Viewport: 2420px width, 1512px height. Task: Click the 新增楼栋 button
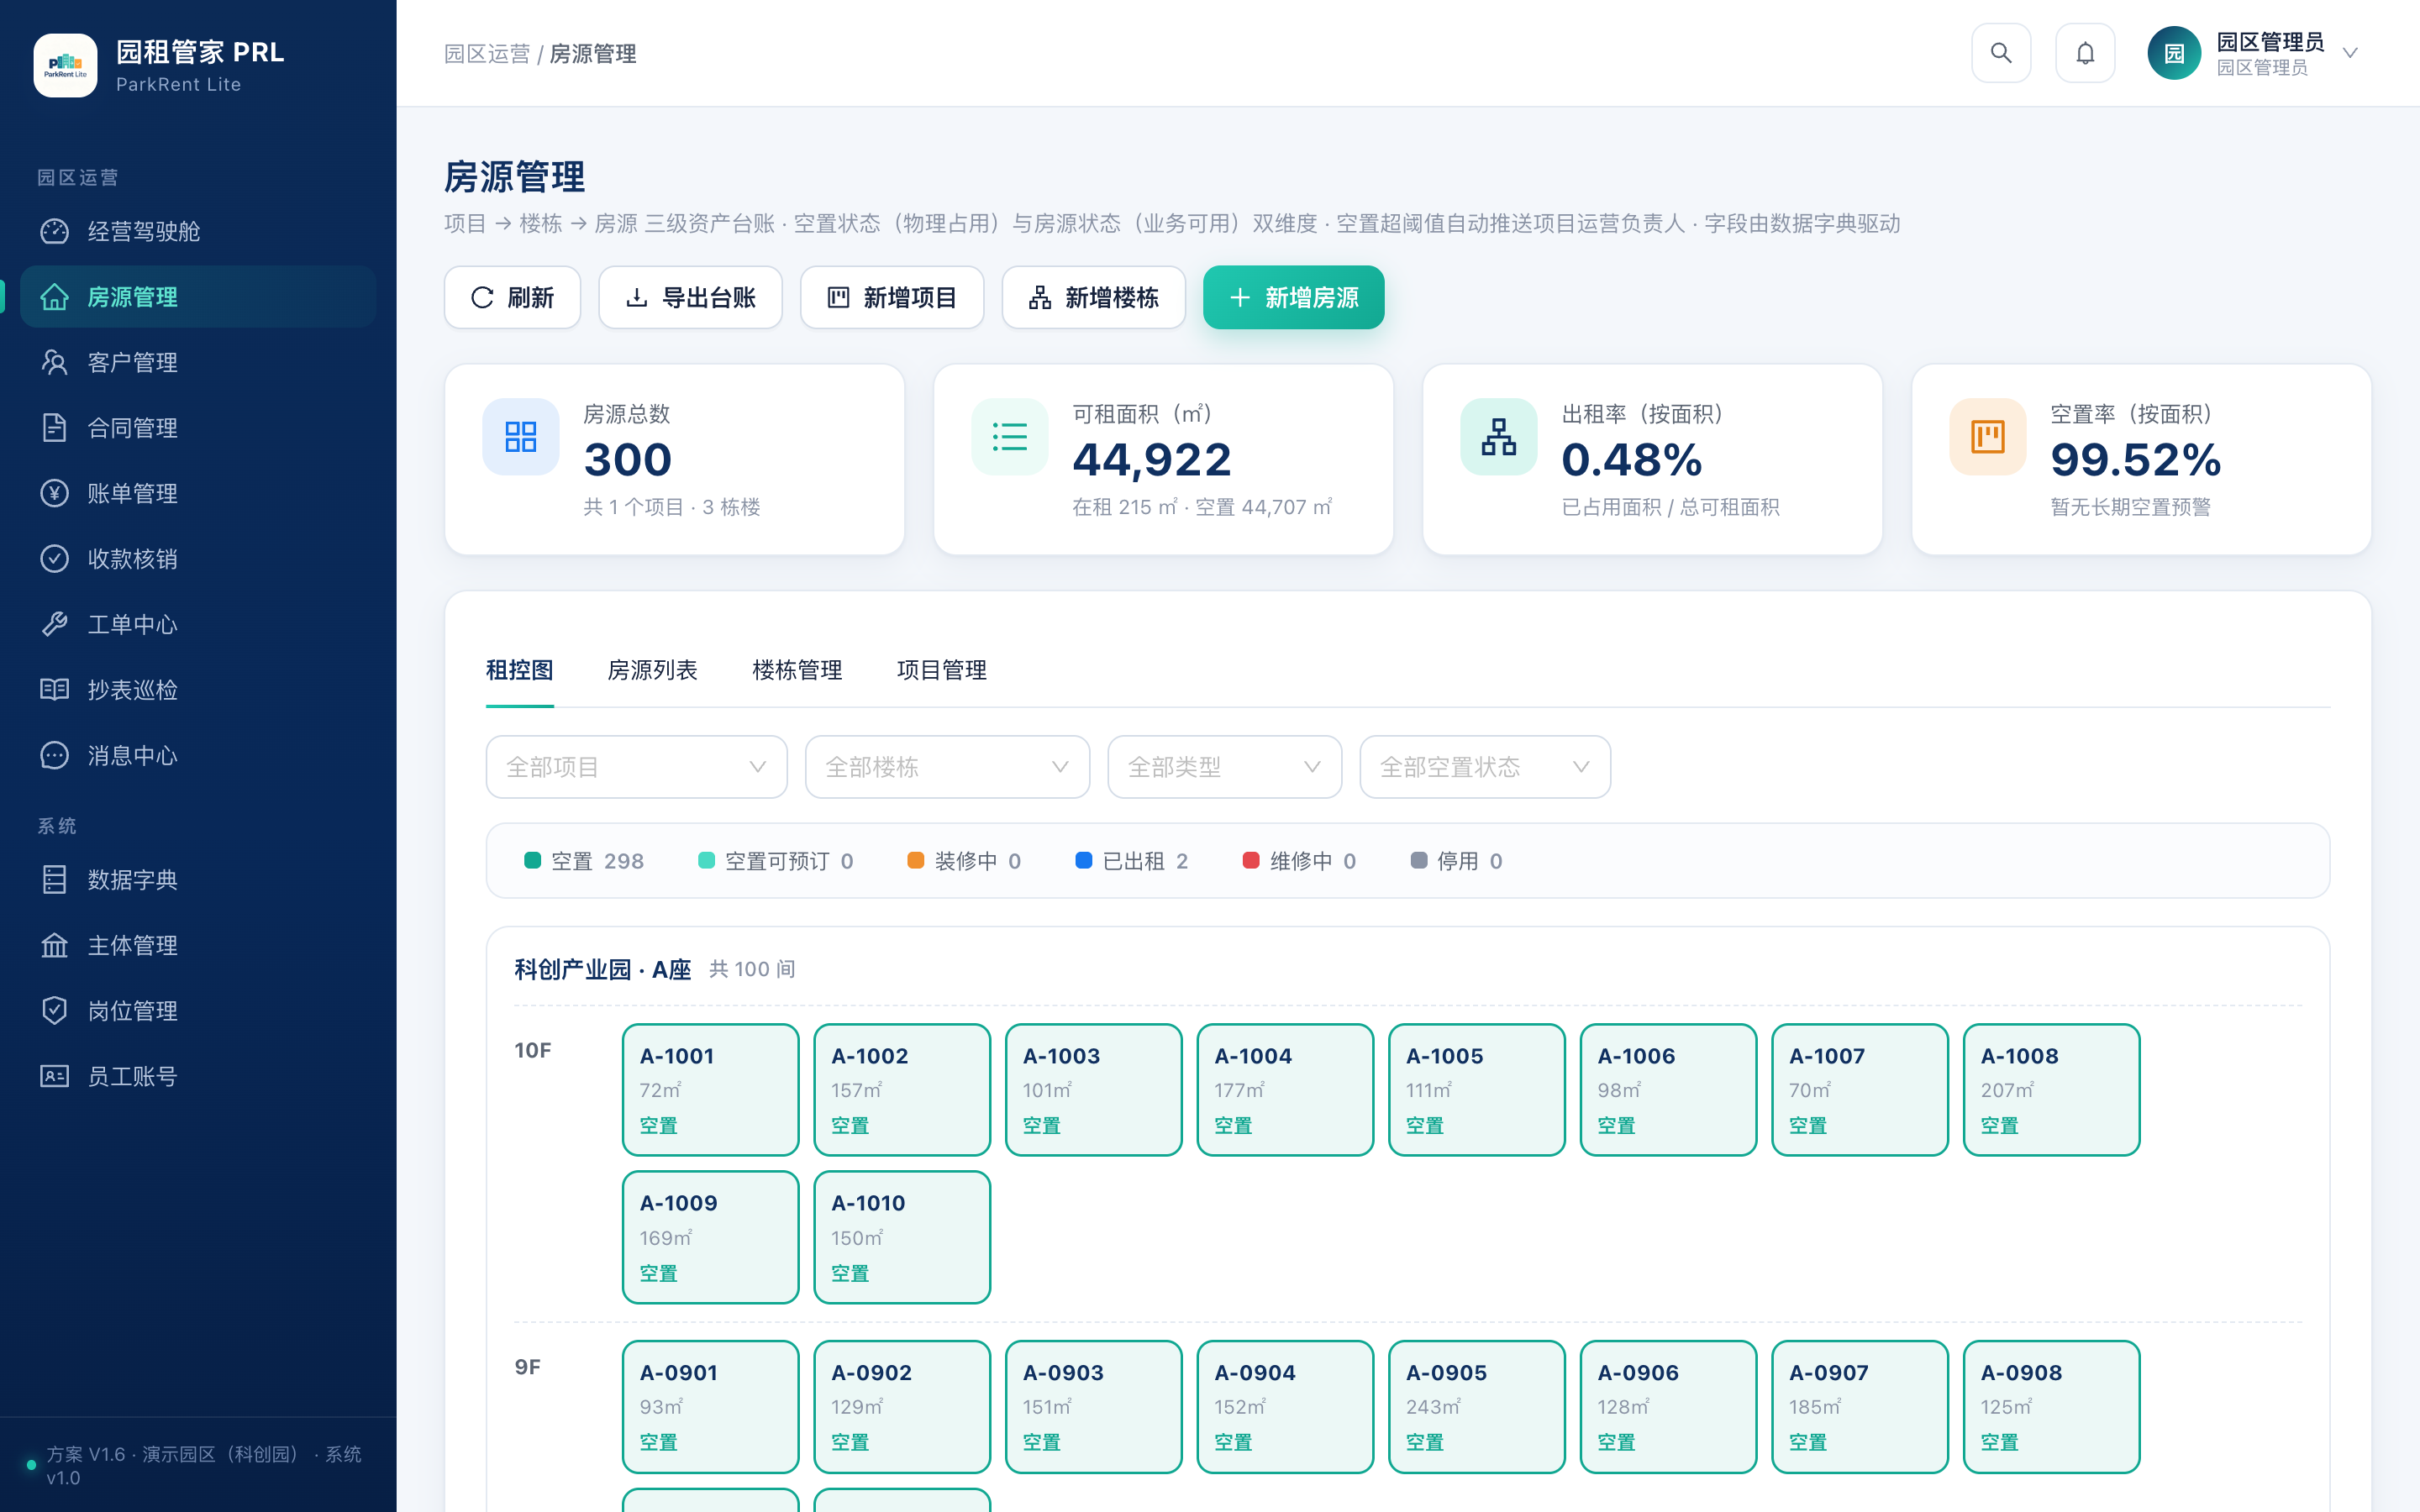(1094, 297)
